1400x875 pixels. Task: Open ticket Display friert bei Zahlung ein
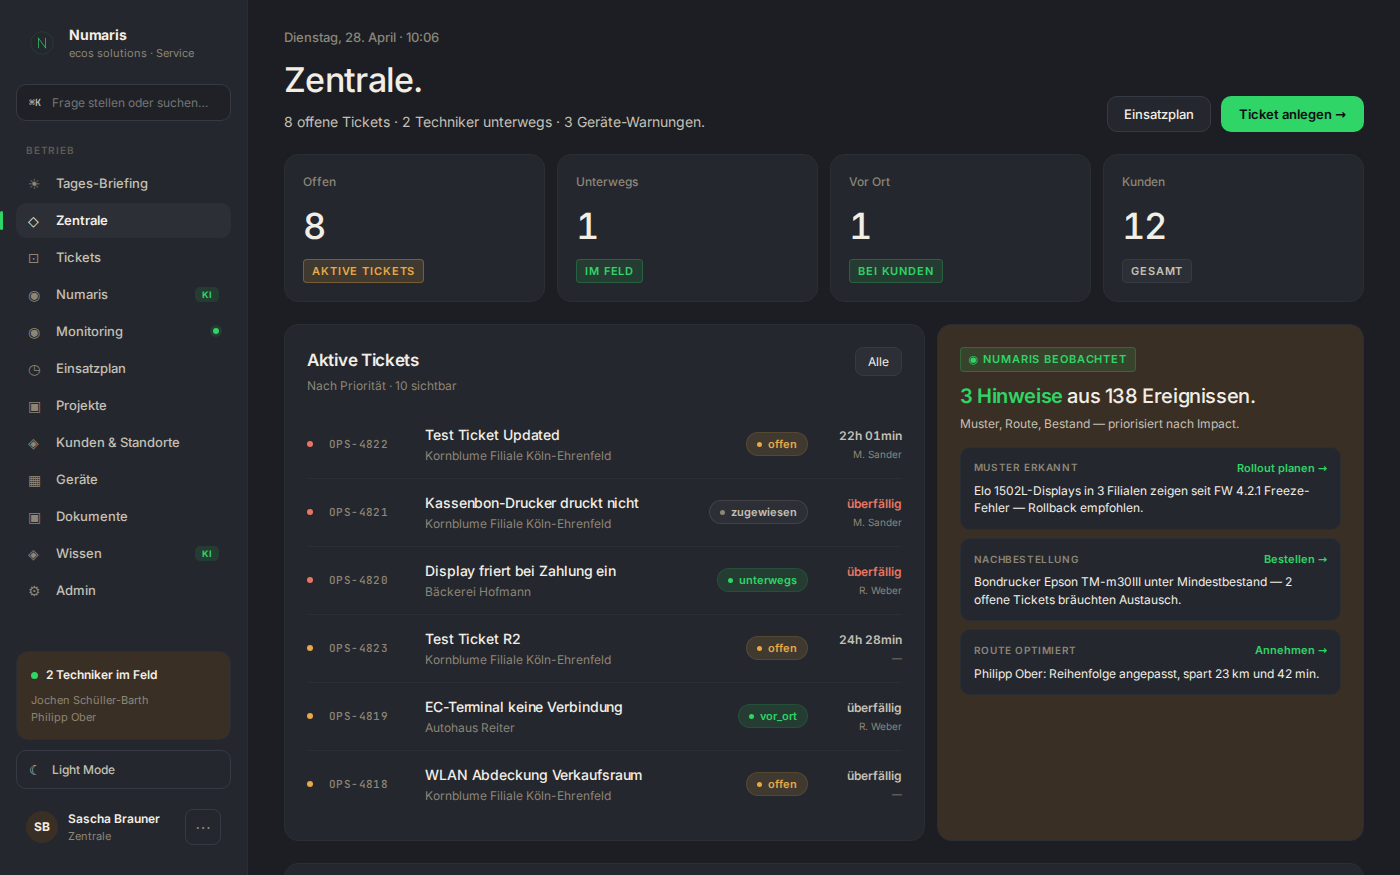(604, 580)
